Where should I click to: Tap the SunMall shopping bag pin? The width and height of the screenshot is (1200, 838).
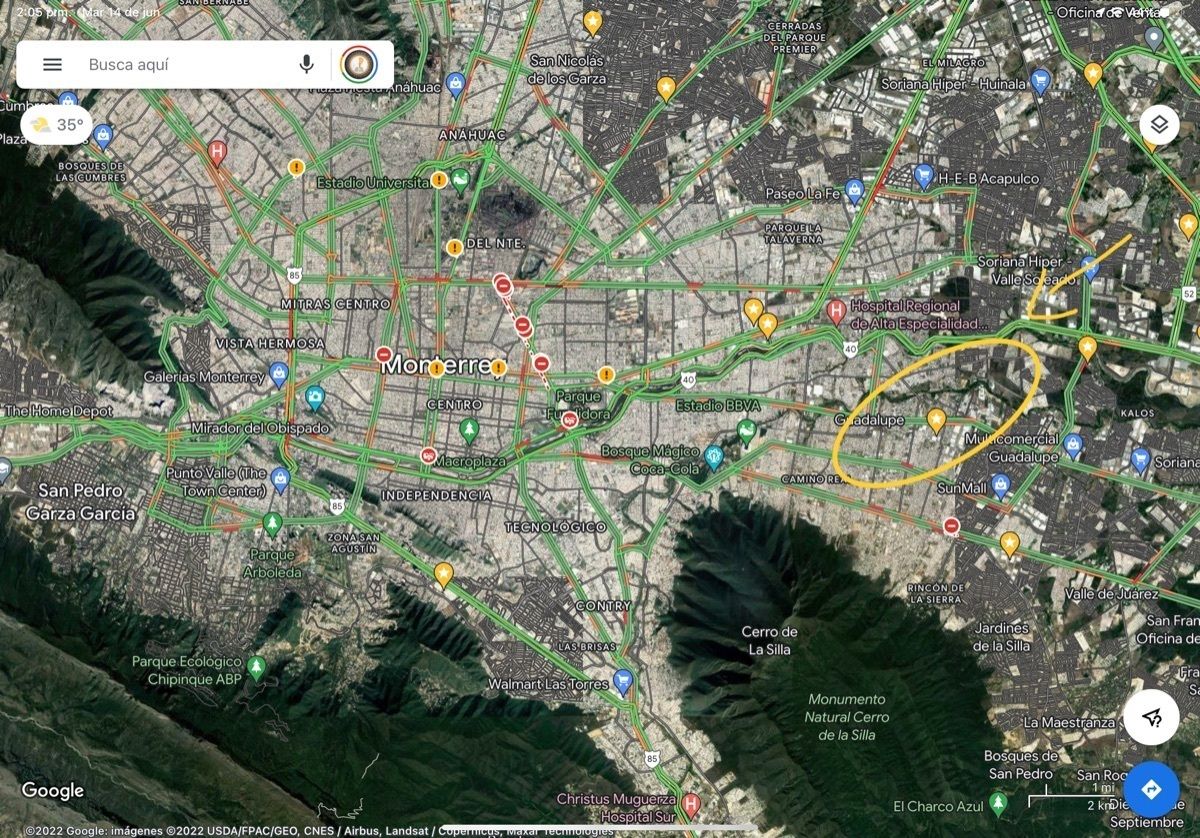click(1001, 485)
